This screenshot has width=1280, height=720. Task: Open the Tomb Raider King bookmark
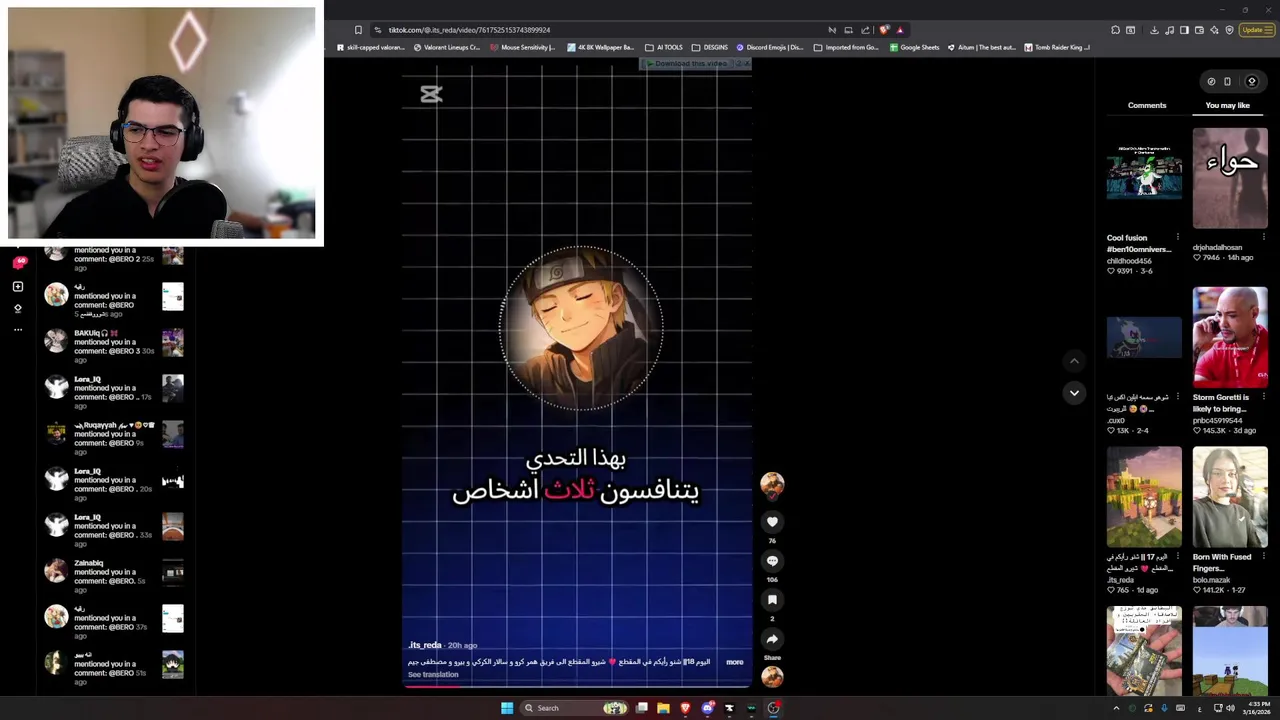1056,47
